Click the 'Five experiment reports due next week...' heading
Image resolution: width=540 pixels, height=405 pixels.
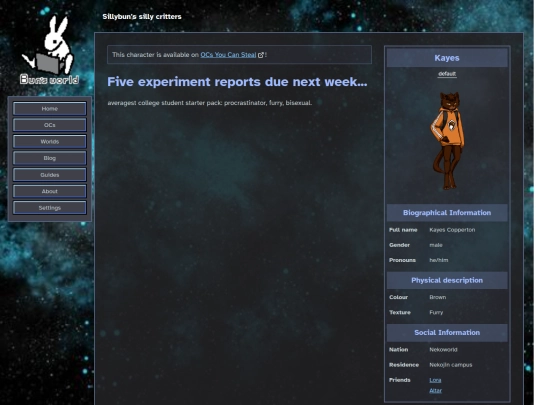(237, 82)
